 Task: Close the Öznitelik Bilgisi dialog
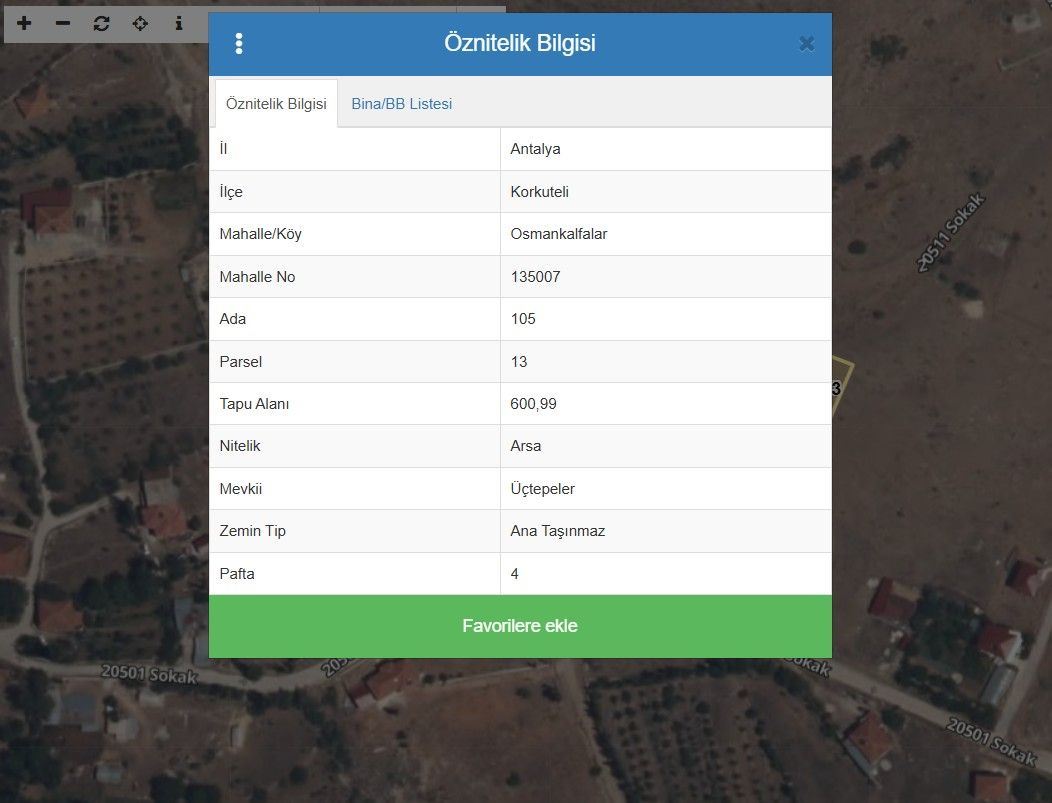(x=806, y=44)
